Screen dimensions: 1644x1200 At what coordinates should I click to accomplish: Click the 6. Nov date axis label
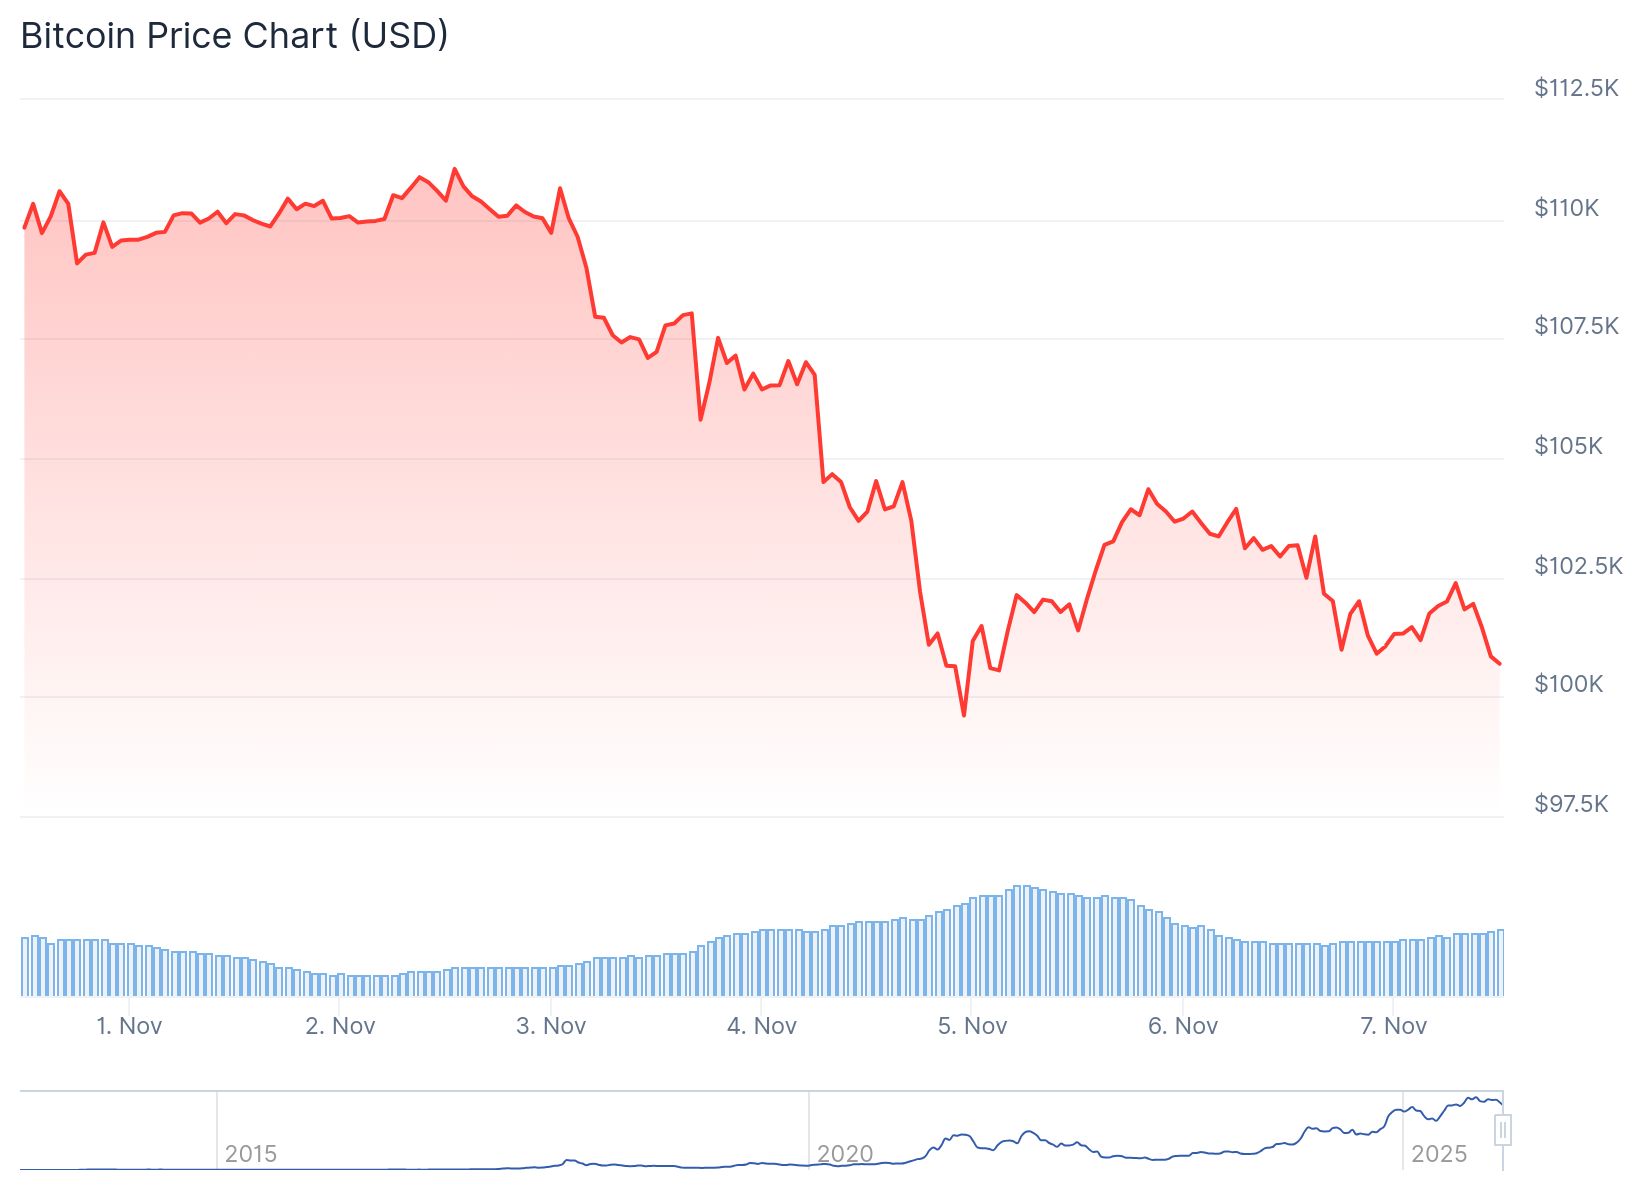coord(1183,1026)
